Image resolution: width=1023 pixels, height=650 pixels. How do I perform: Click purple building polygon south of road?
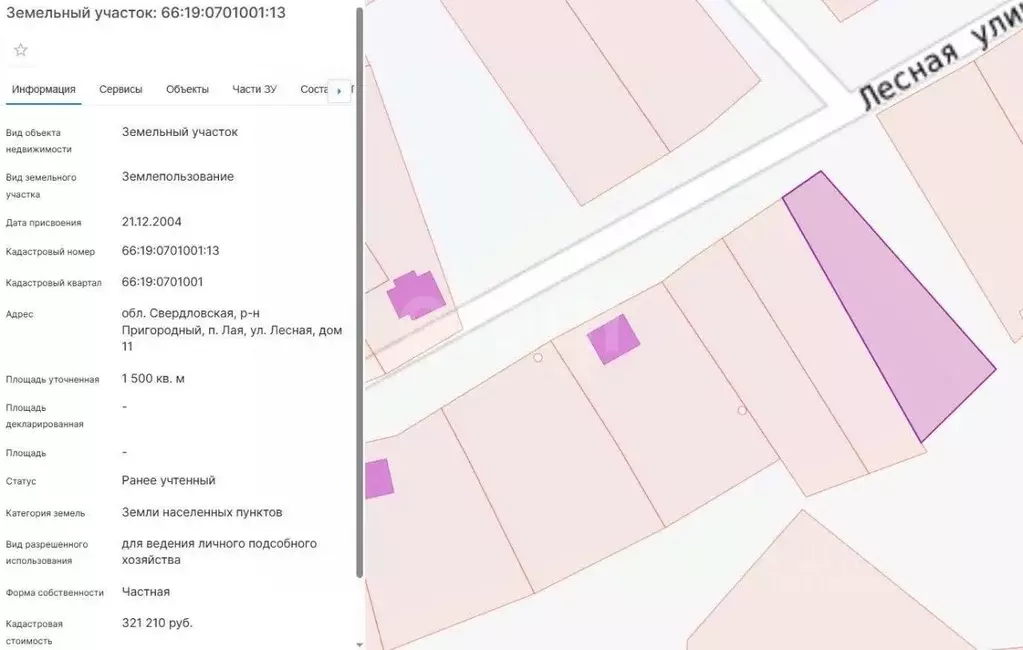click(613, 339)
